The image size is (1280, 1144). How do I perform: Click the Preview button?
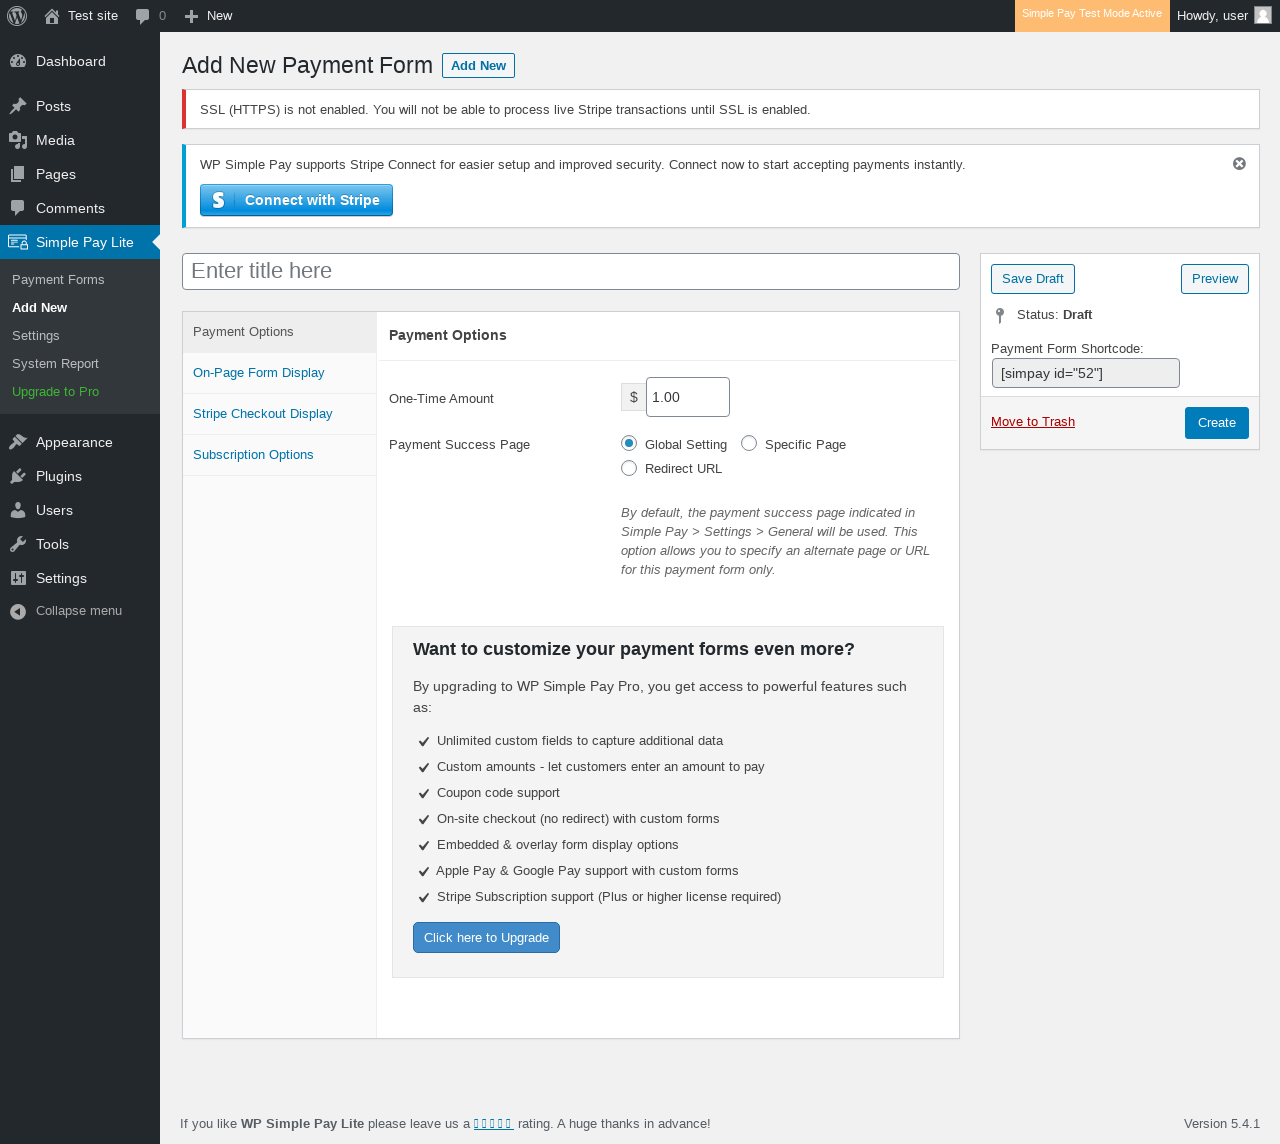tap(1215, 279)
